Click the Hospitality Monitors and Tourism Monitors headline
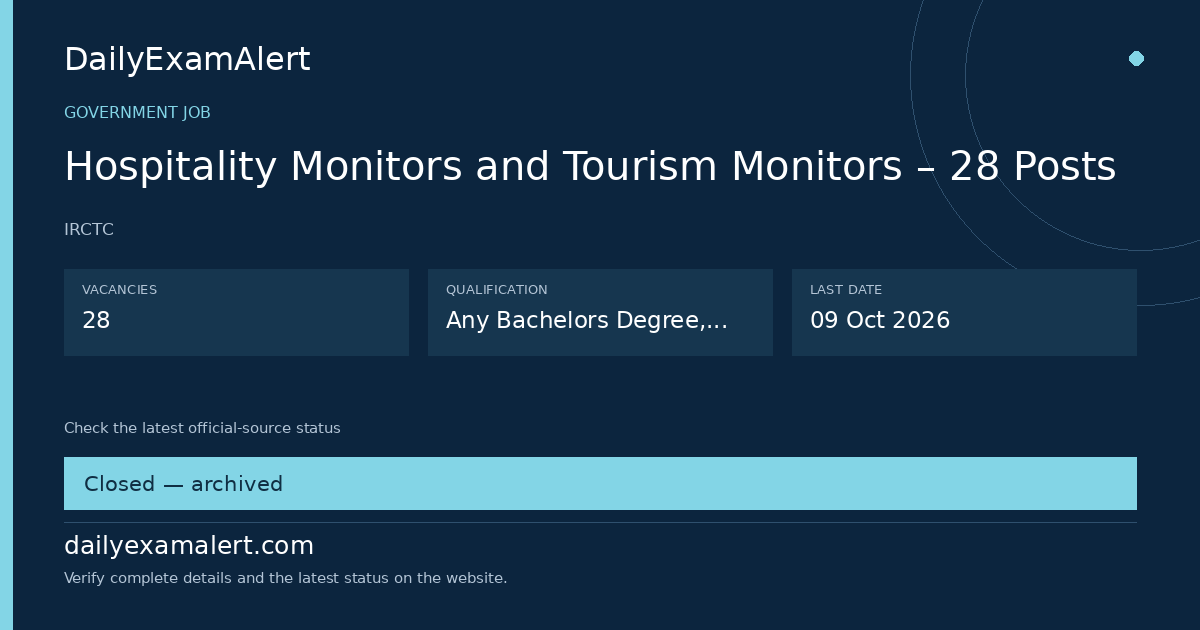 (x=590, y=166)
